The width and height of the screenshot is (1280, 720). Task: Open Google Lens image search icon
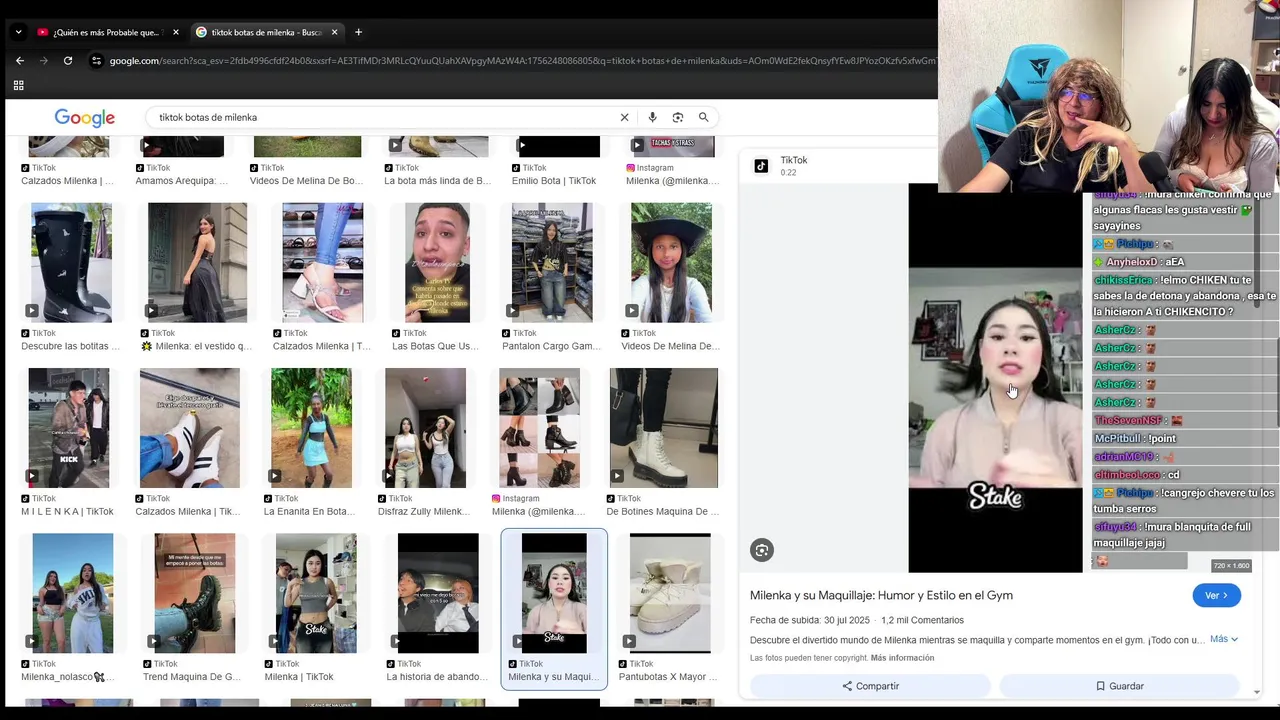(678, 117)
